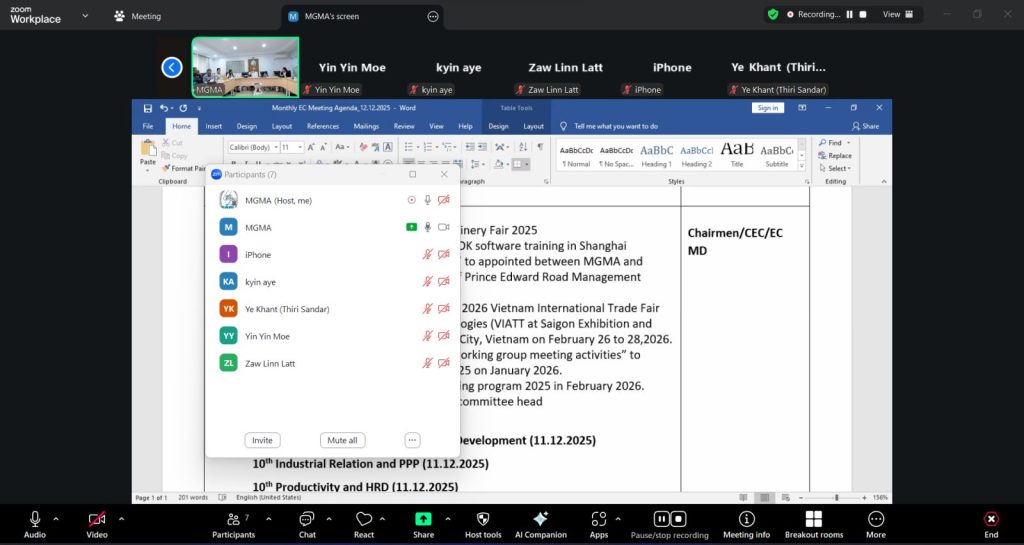This screenshot has width=1024, height=545.
Task: Launch the AI Companion
Action: coord(540,519)
